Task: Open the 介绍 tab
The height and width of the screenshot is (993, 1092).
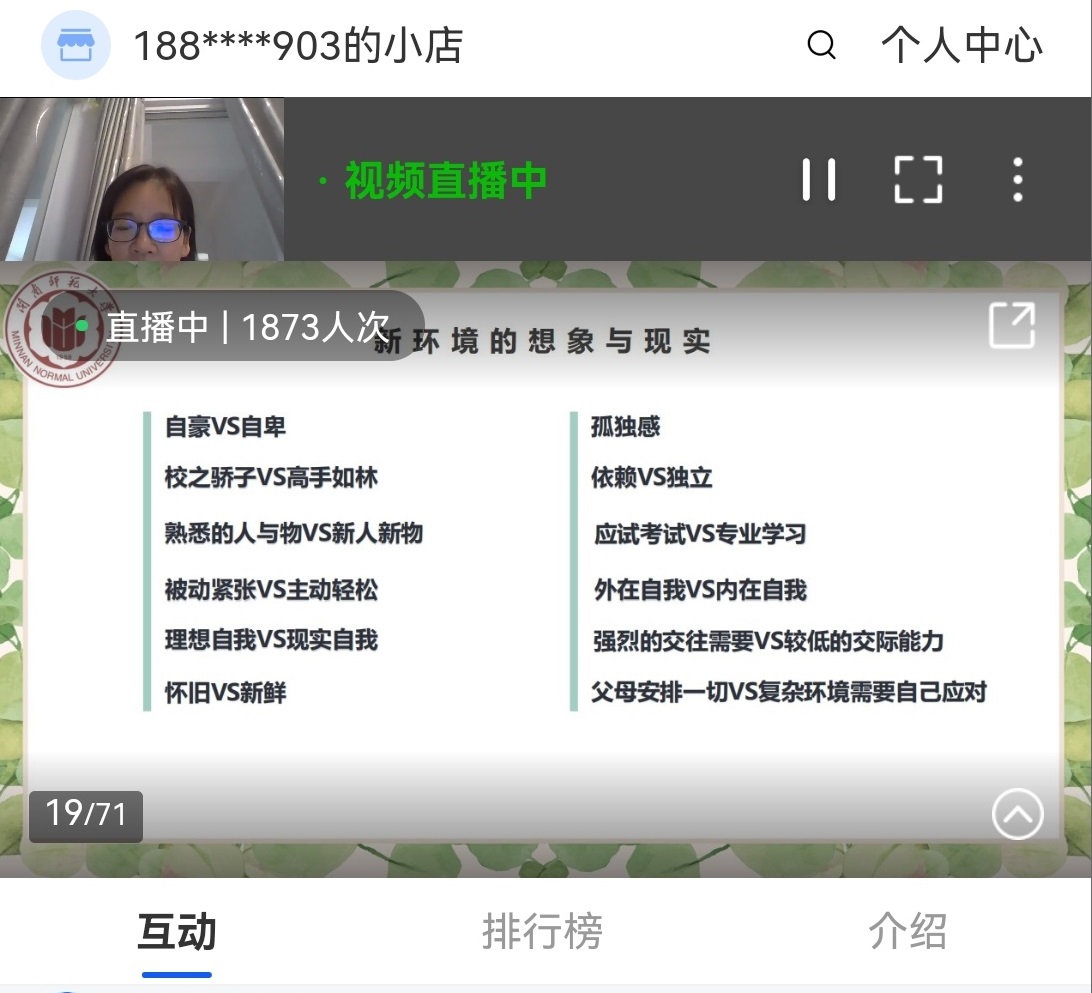Action: pos(908,930)
